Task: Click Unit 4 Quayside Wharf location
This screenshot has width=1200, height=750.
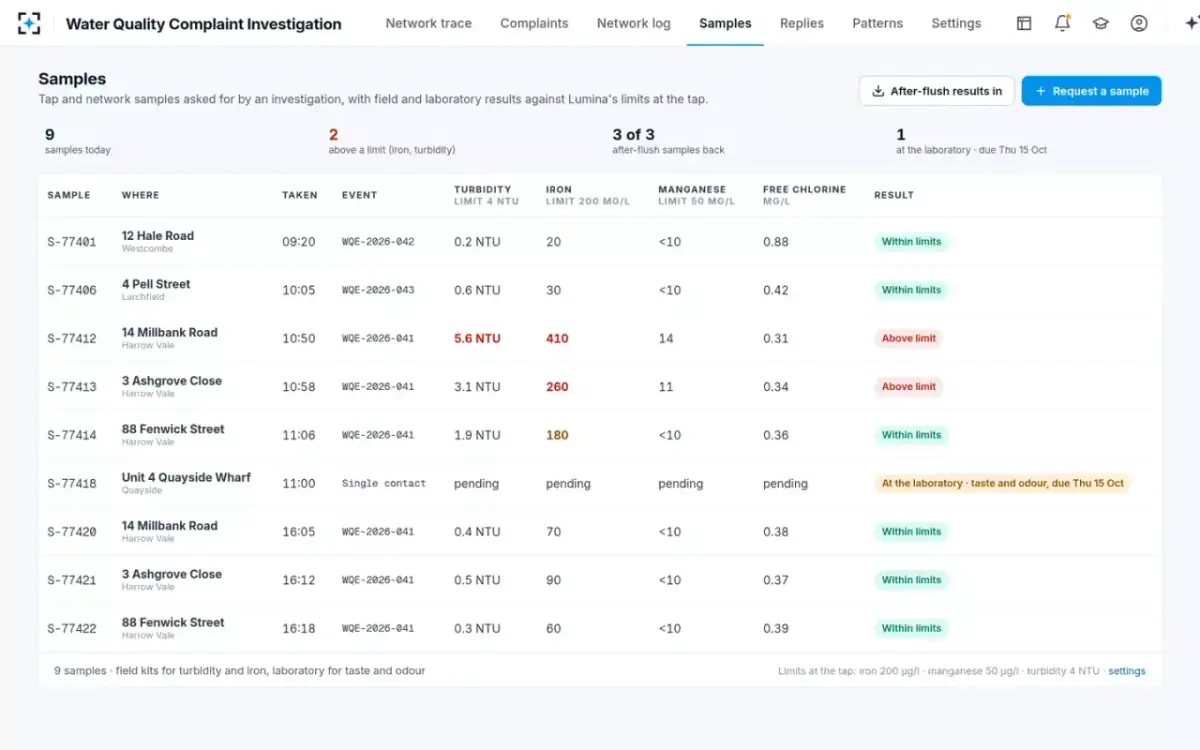Action: pos(186,477)
